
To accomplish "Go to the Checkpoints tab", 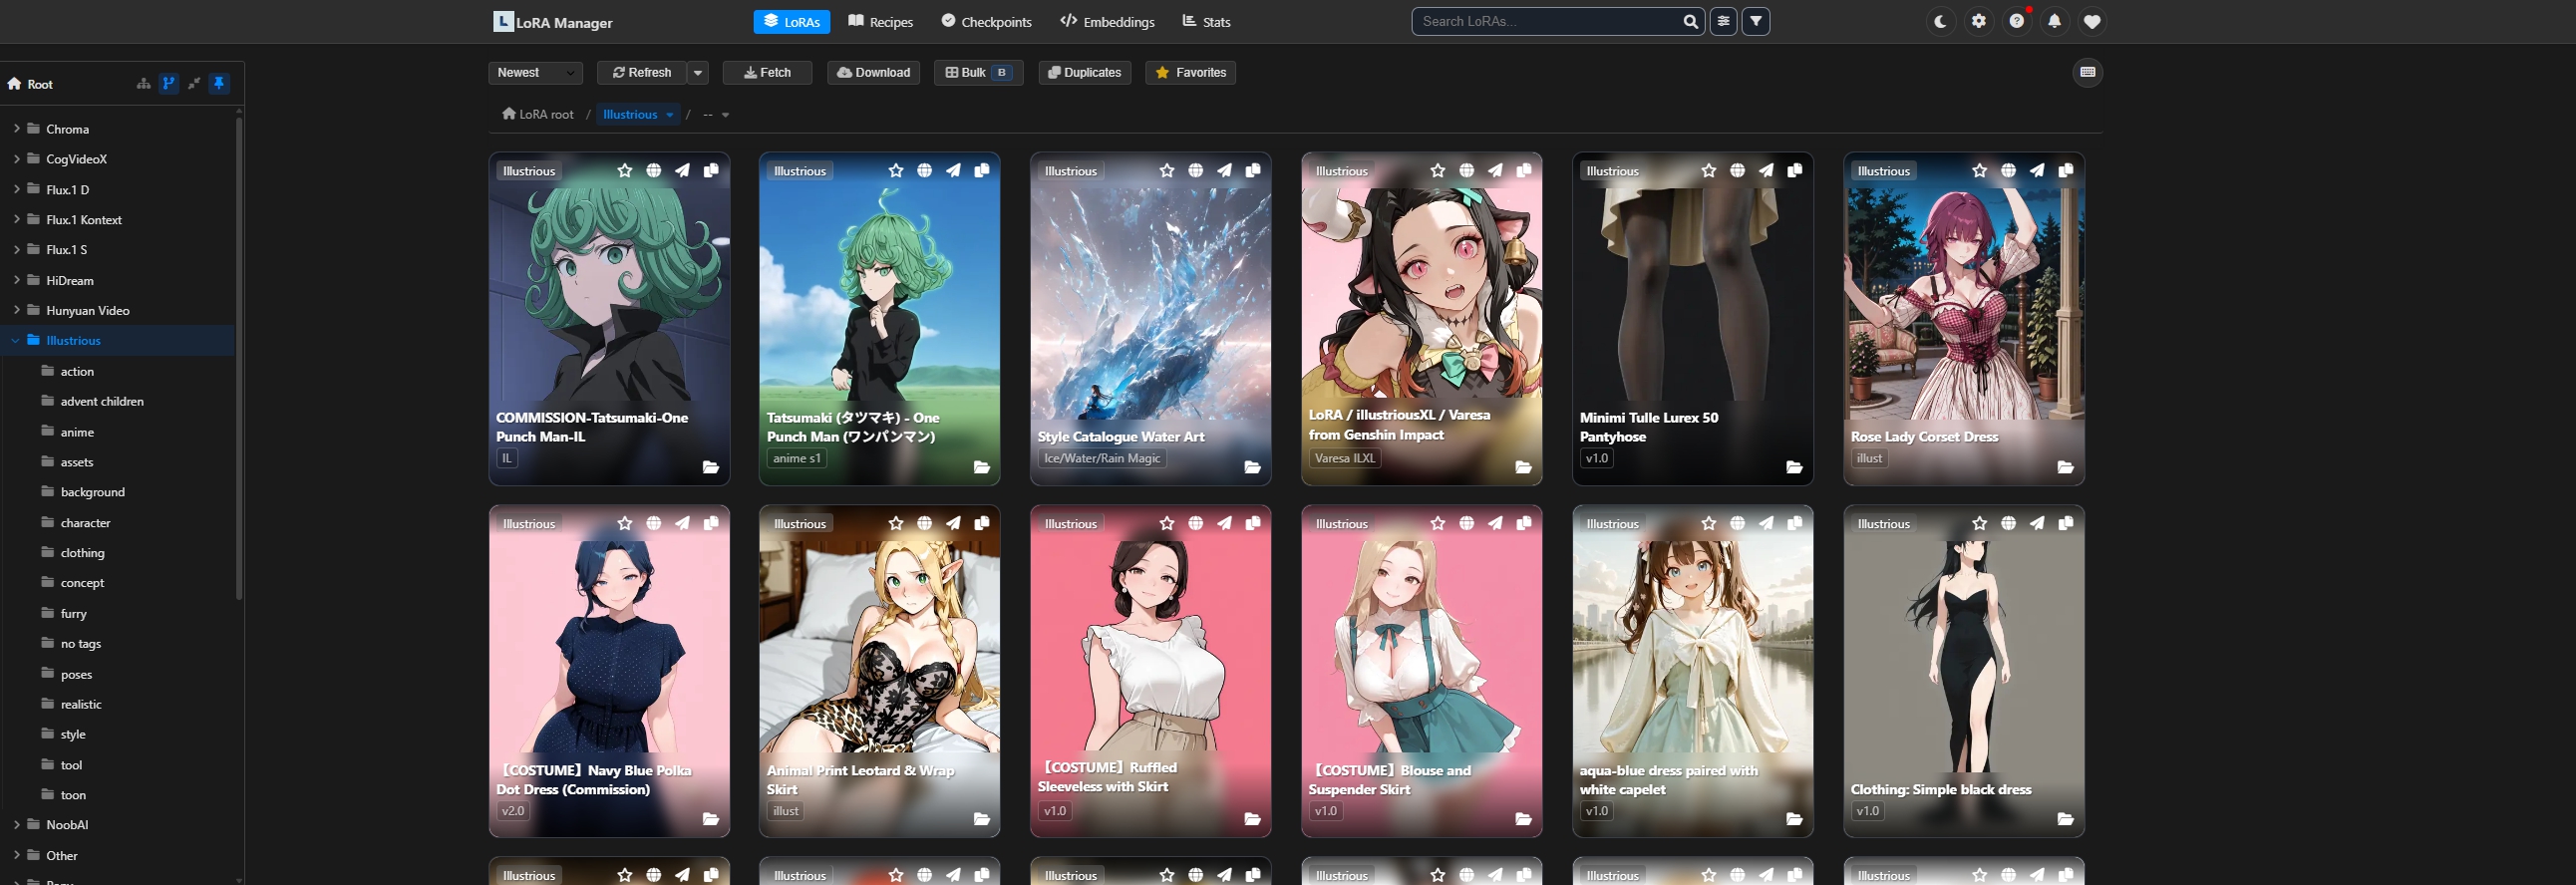I will (986, 21).
